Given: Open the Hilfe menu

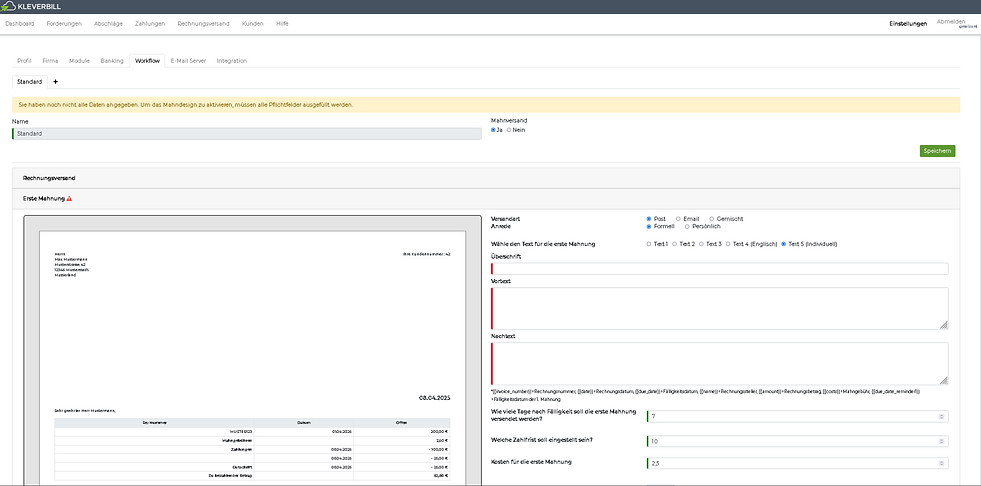Looking at the screenshot, I should click(282, 24).
